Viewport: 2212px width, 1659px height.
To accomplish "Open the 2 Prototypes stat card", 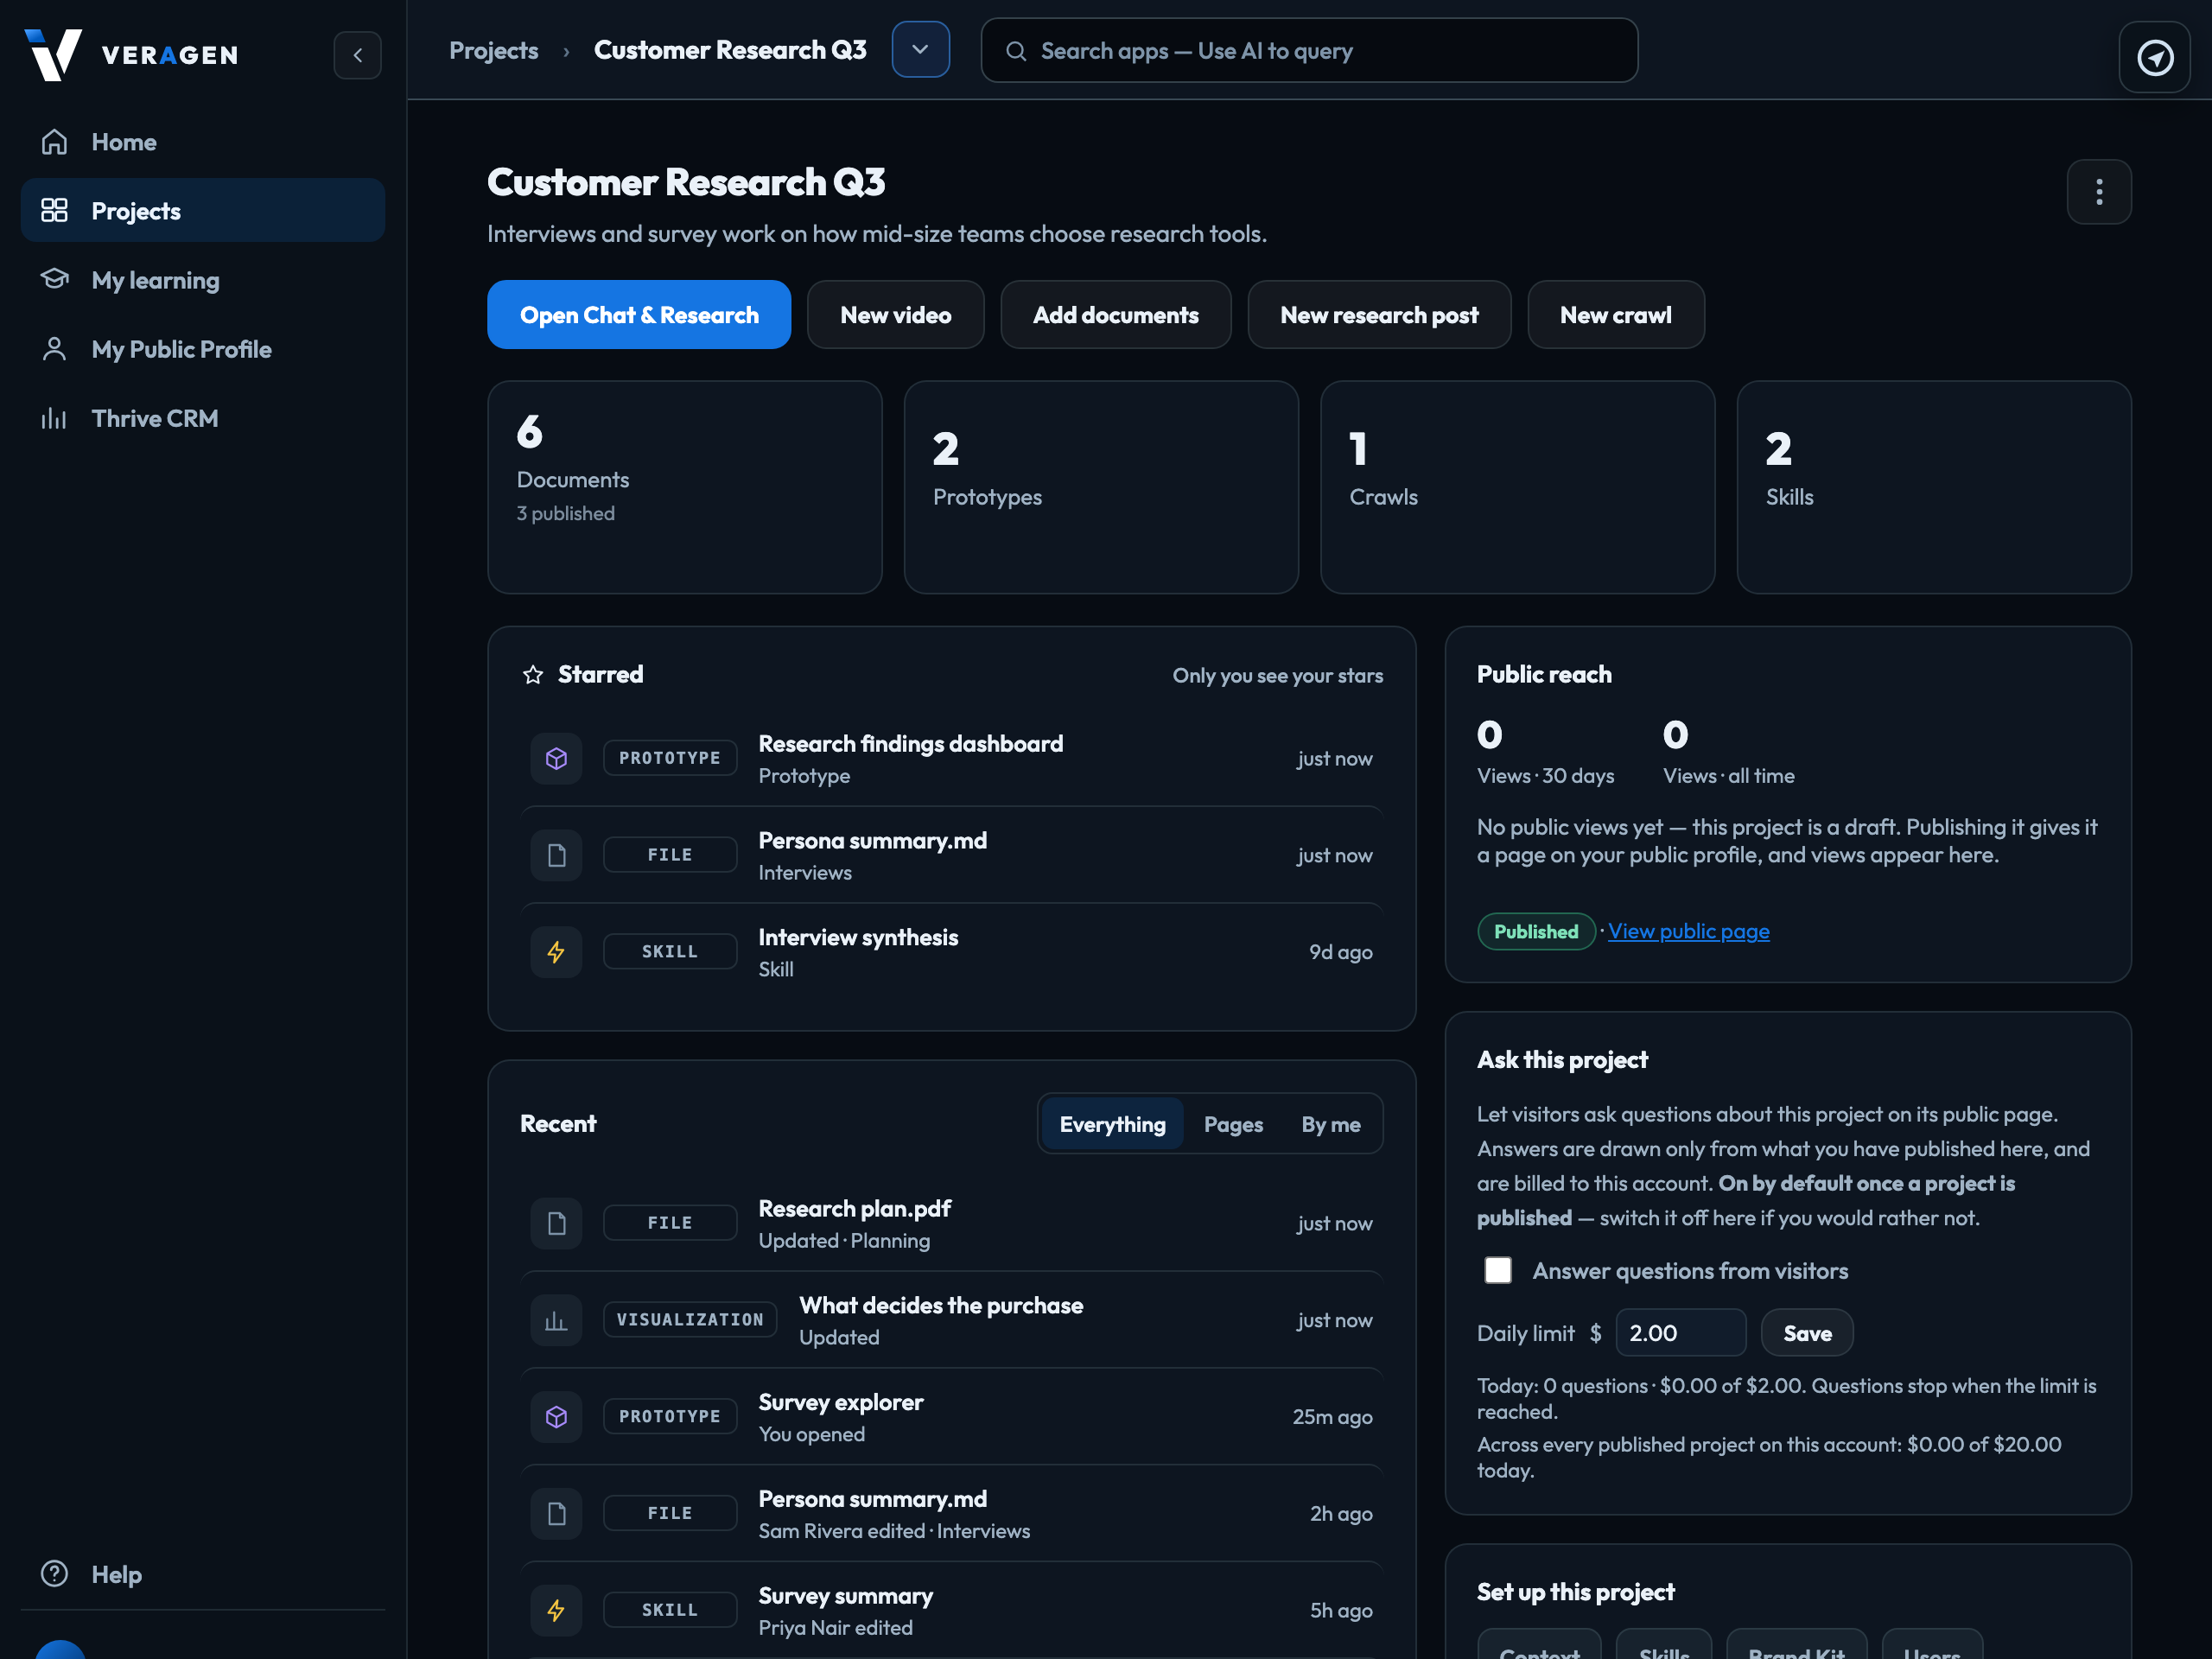I will click(x=1101, y=487).
